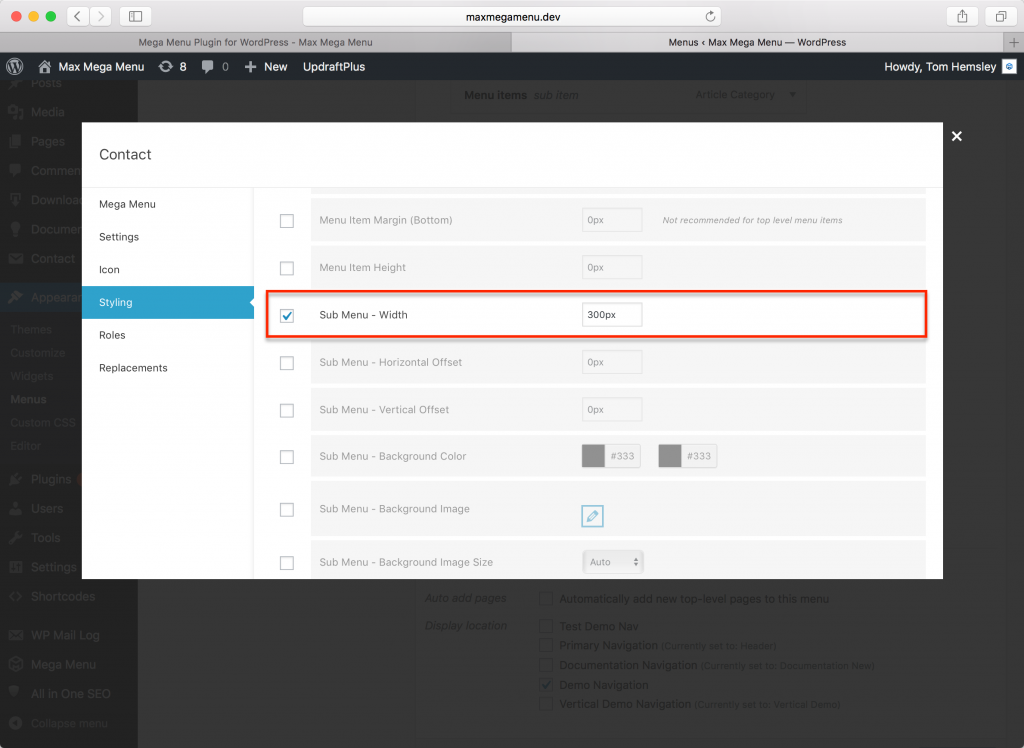Viewport: 1024px width, 748px height.
Task: Open the Auto dropdown for Background Image Size
Action: pyautogui.click(x=613, y=562)
